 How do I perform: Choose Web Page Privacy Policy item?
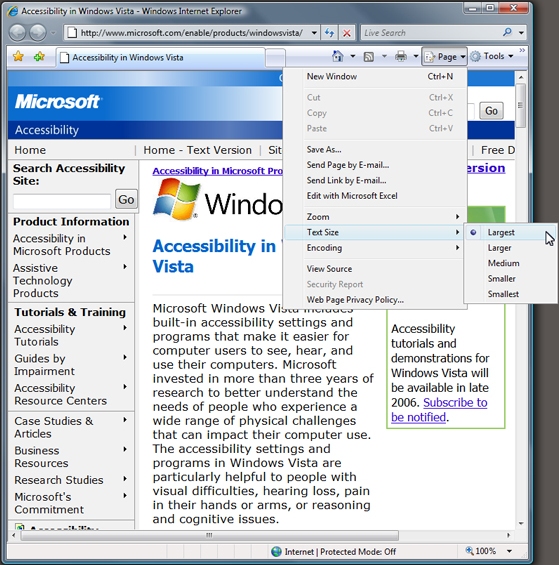click(x=375, y=300)
